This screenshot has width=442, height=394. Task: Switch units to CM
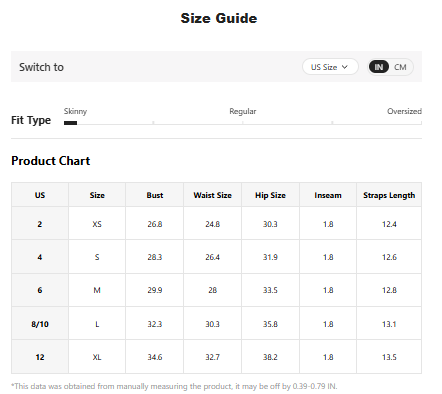click(400, 67)
